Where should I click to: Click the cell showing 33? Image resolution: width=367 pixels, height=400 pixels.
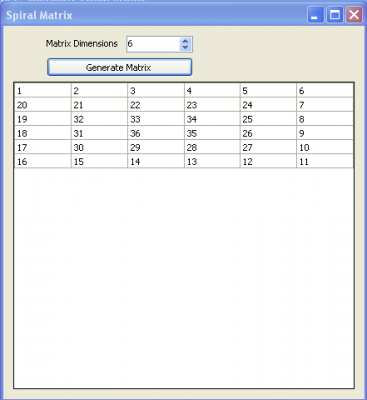[x=156, y=119]
